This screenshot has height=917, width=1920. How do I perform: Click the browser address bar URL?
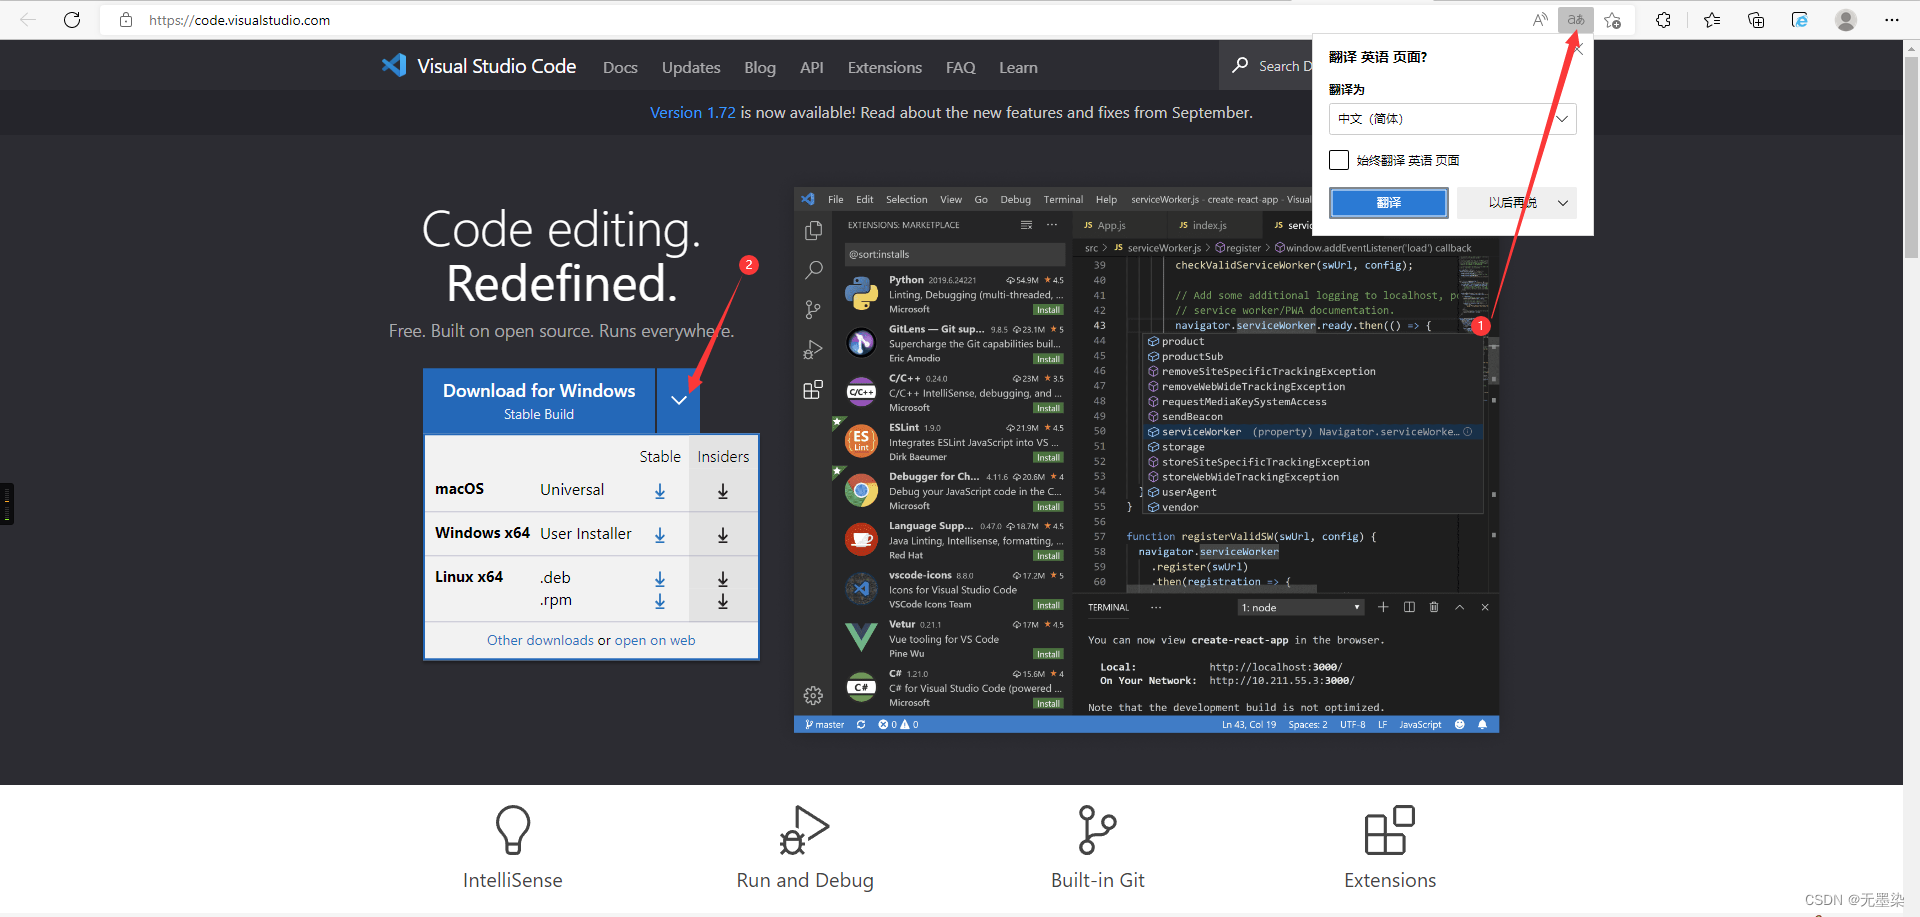(x=240, y=20)
